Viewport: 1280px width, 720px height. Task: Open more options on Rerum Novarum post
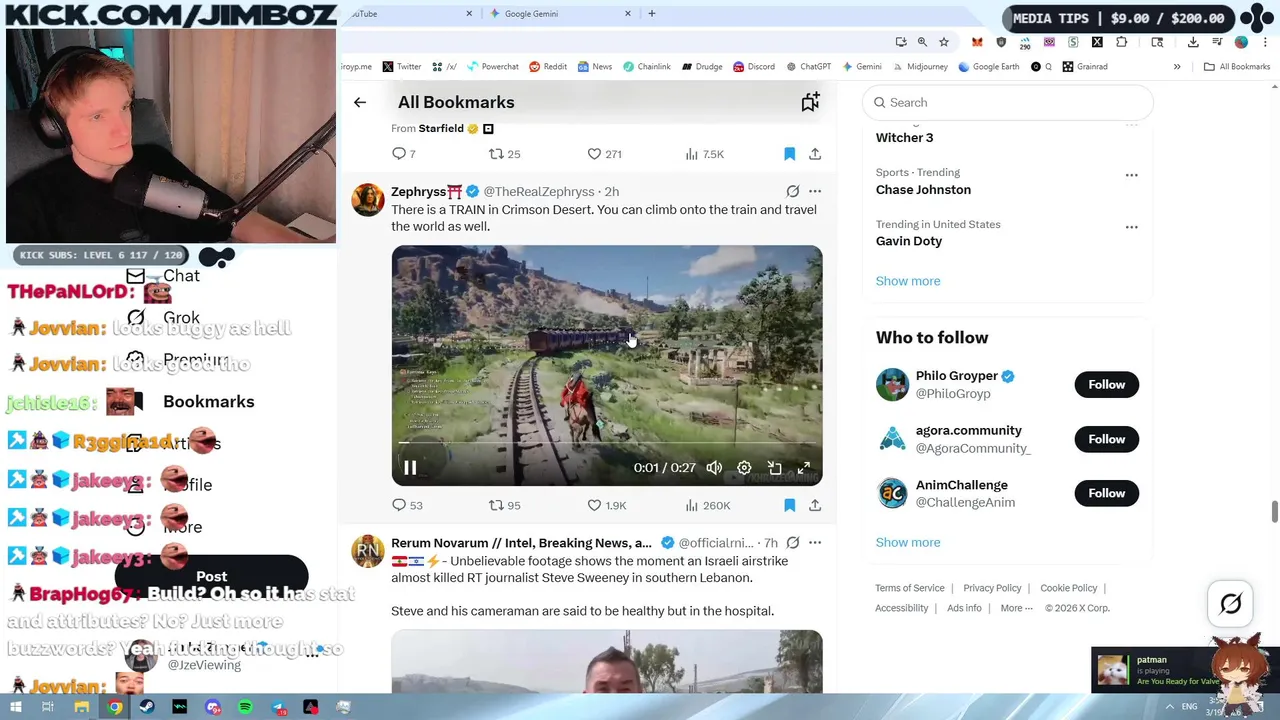(x=815, y=543)
